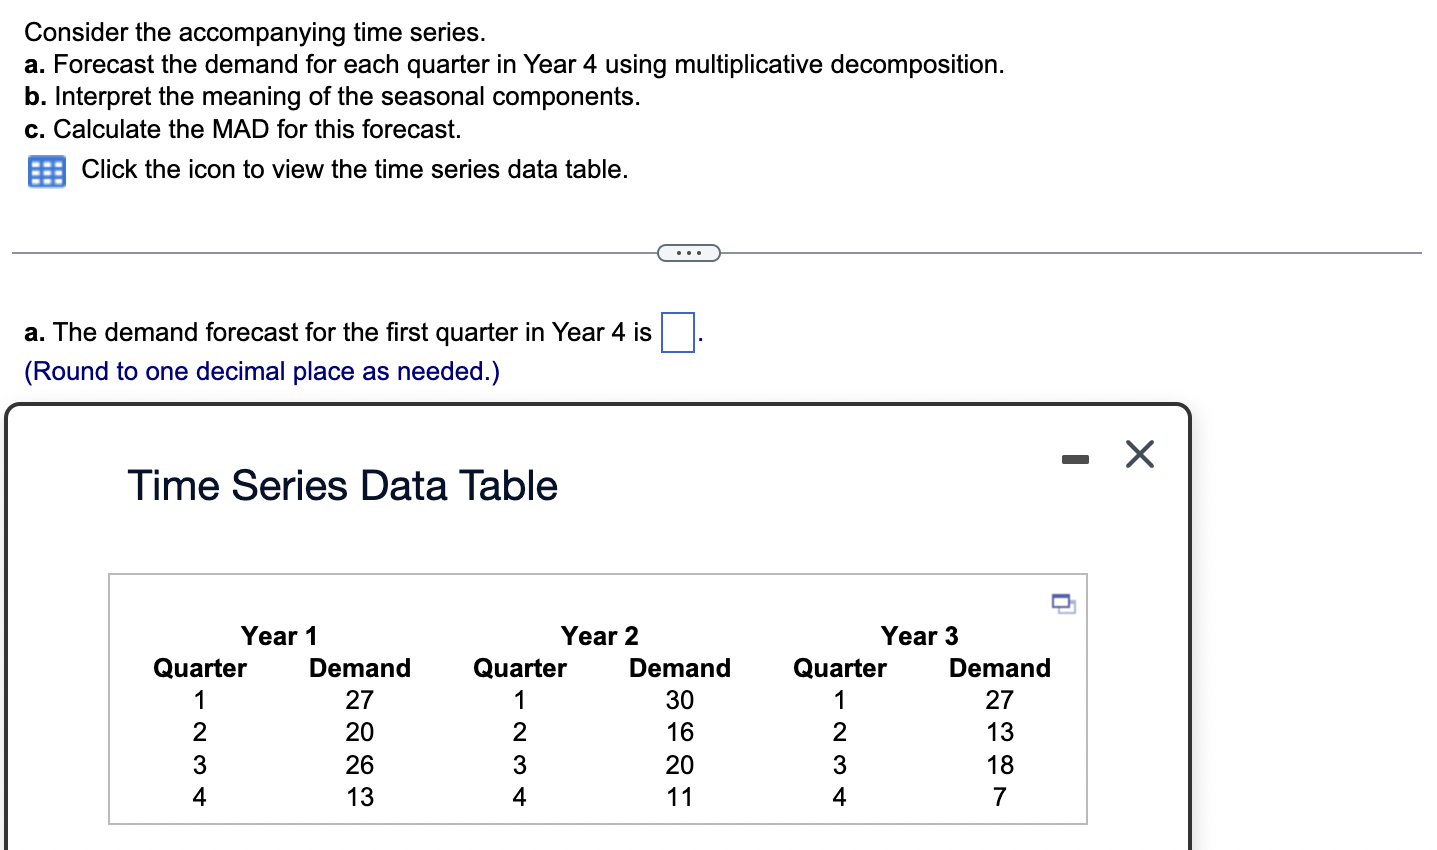This screenshot has width=1437, height=850.
Task: Click the 'Year 2' column header
Action: point(600,636)
